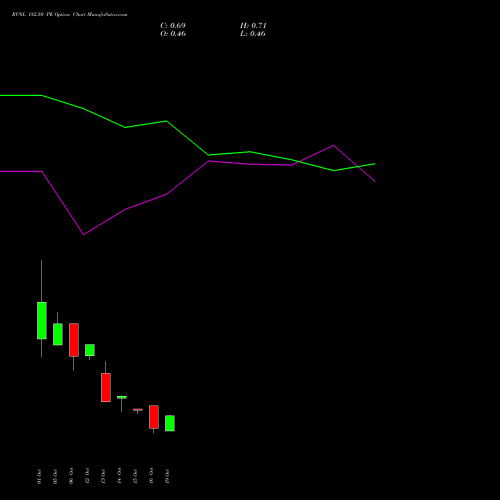
Task: Select the high value 'H: 0.71'
Action: 253,26
